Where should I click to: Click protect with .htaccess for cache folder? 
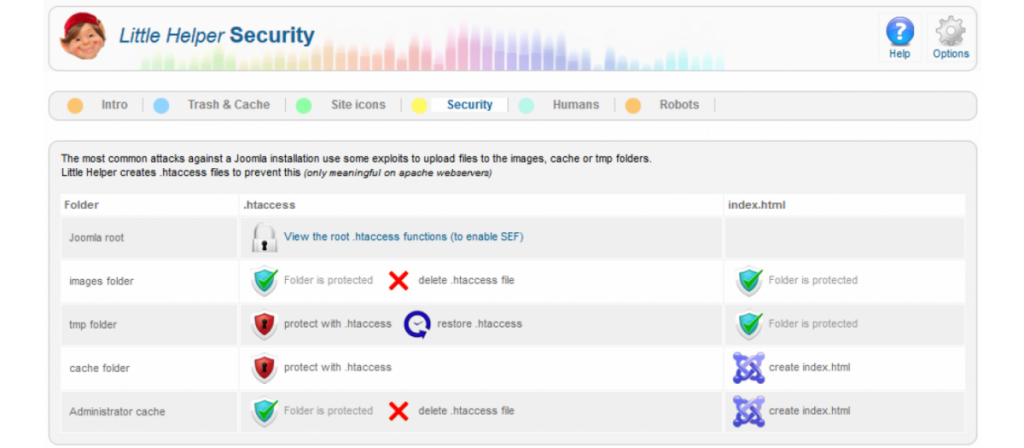click(338, 368)
